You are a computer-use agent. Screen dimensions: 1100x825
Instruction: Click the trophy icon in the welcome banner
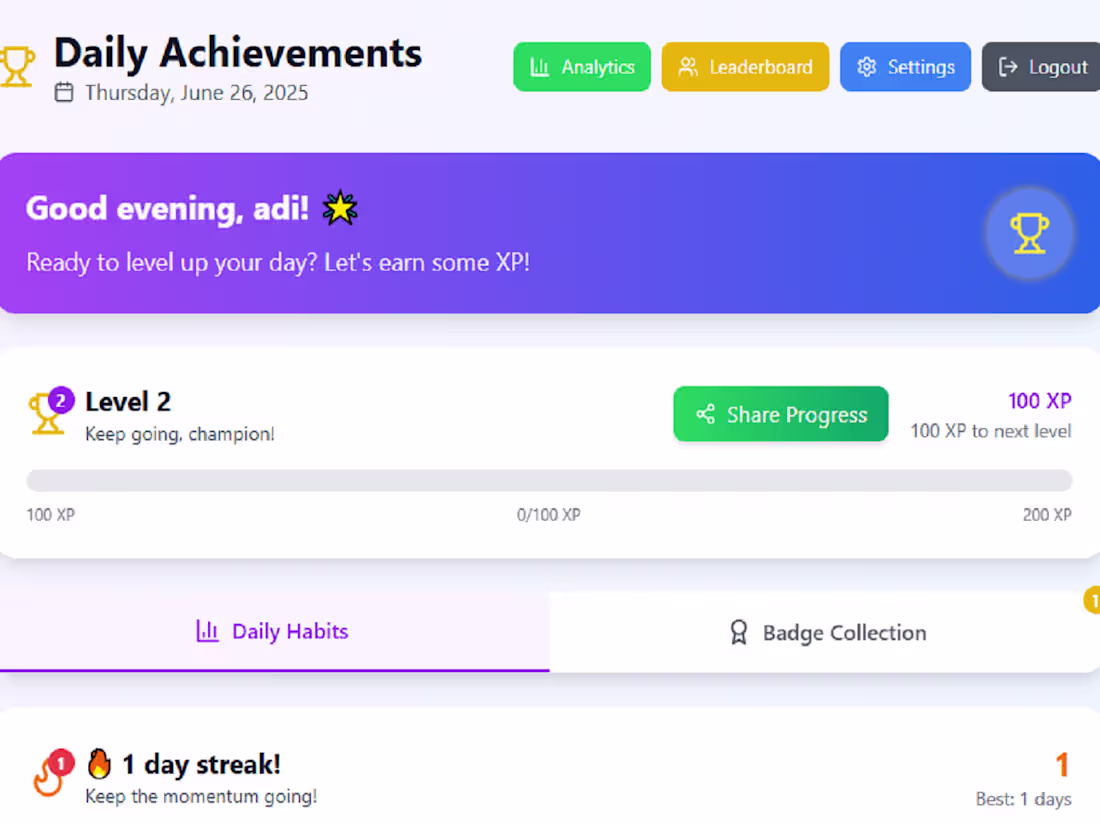[x=1030, y=232]
